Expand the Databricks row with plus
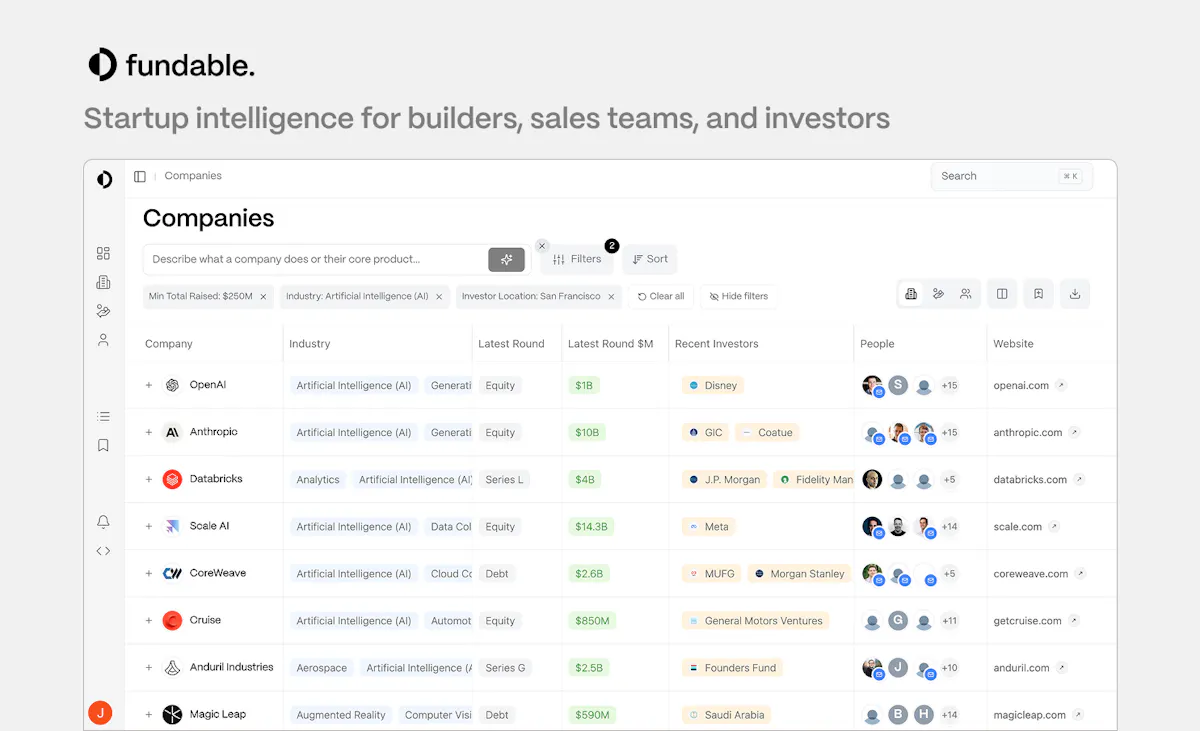 [x=149, y=479]
